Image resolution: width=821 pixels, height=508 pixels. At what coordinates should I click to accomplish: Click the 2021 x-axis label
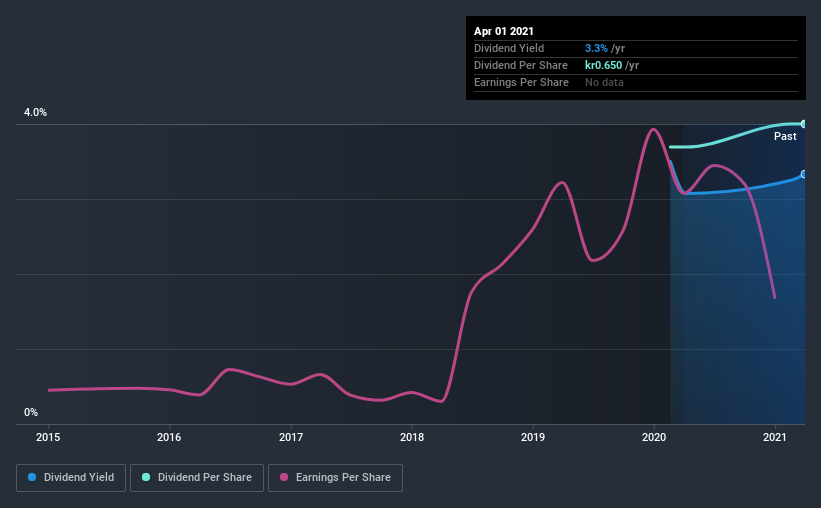coord(775,437)
